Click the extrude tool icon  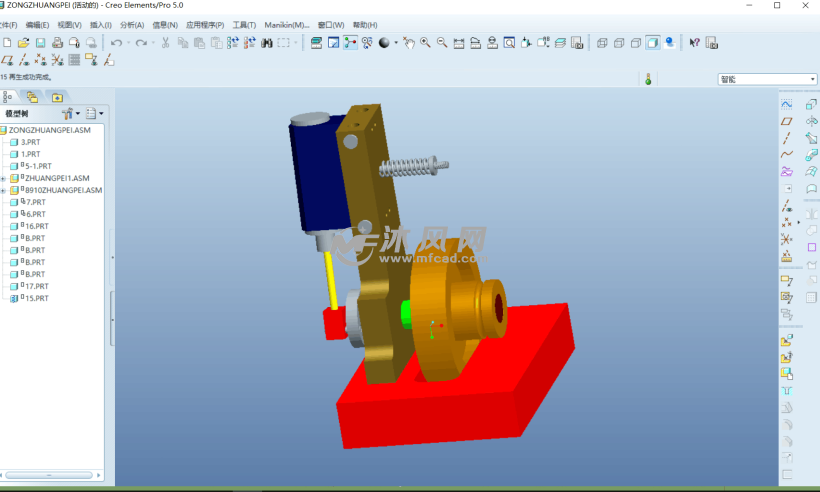point(811,105)
